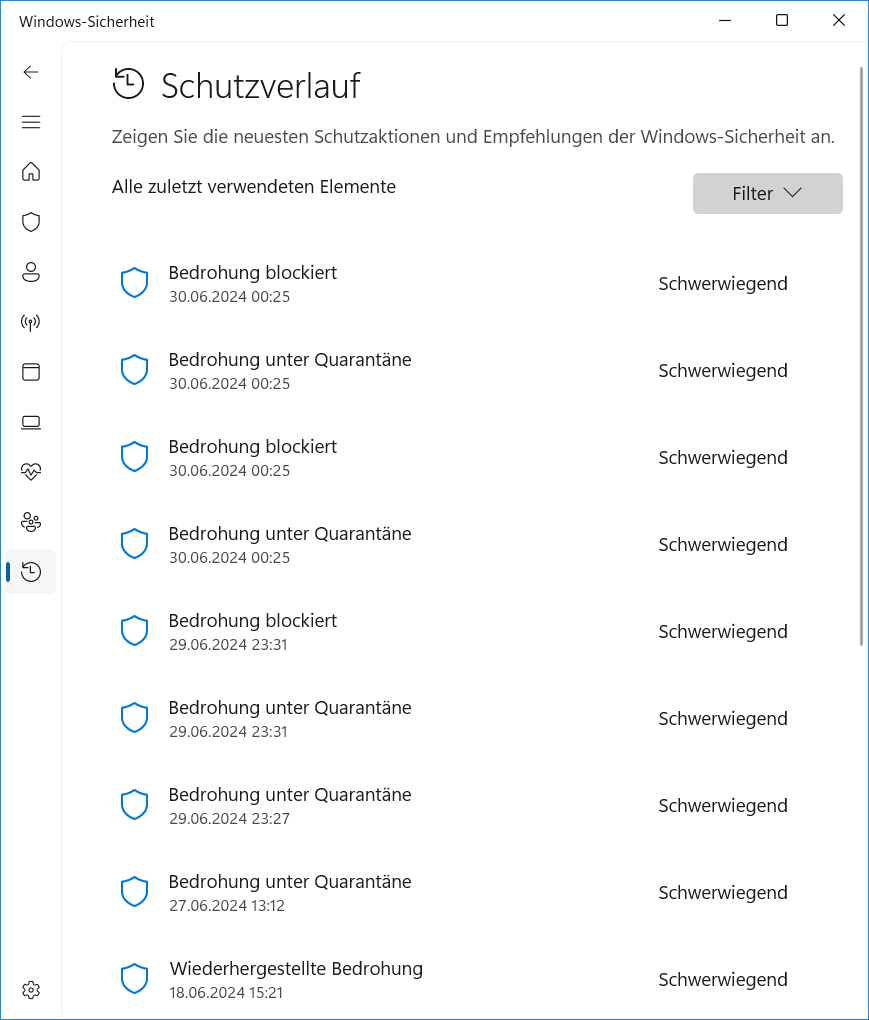
Task: Expand the Filter dropdown
Action: 767,194
